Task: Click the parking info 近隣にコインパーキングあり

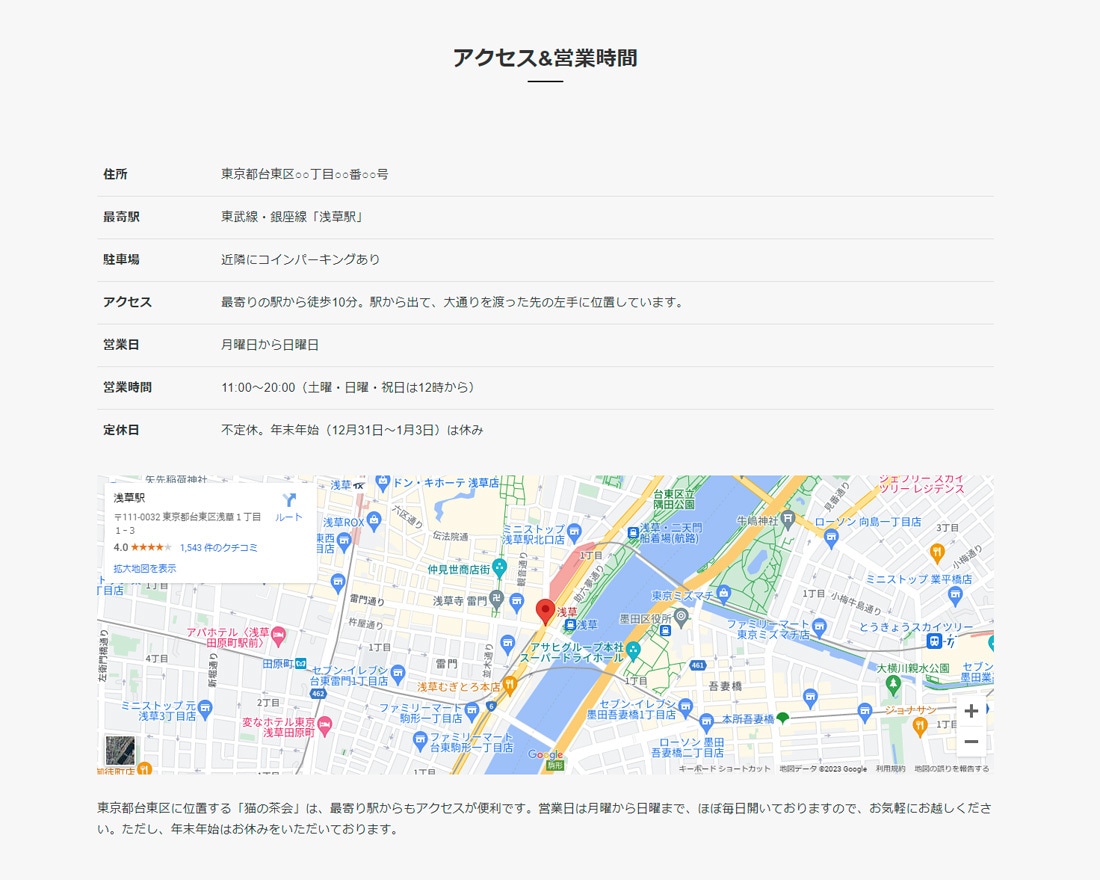Action: point(300,260)
